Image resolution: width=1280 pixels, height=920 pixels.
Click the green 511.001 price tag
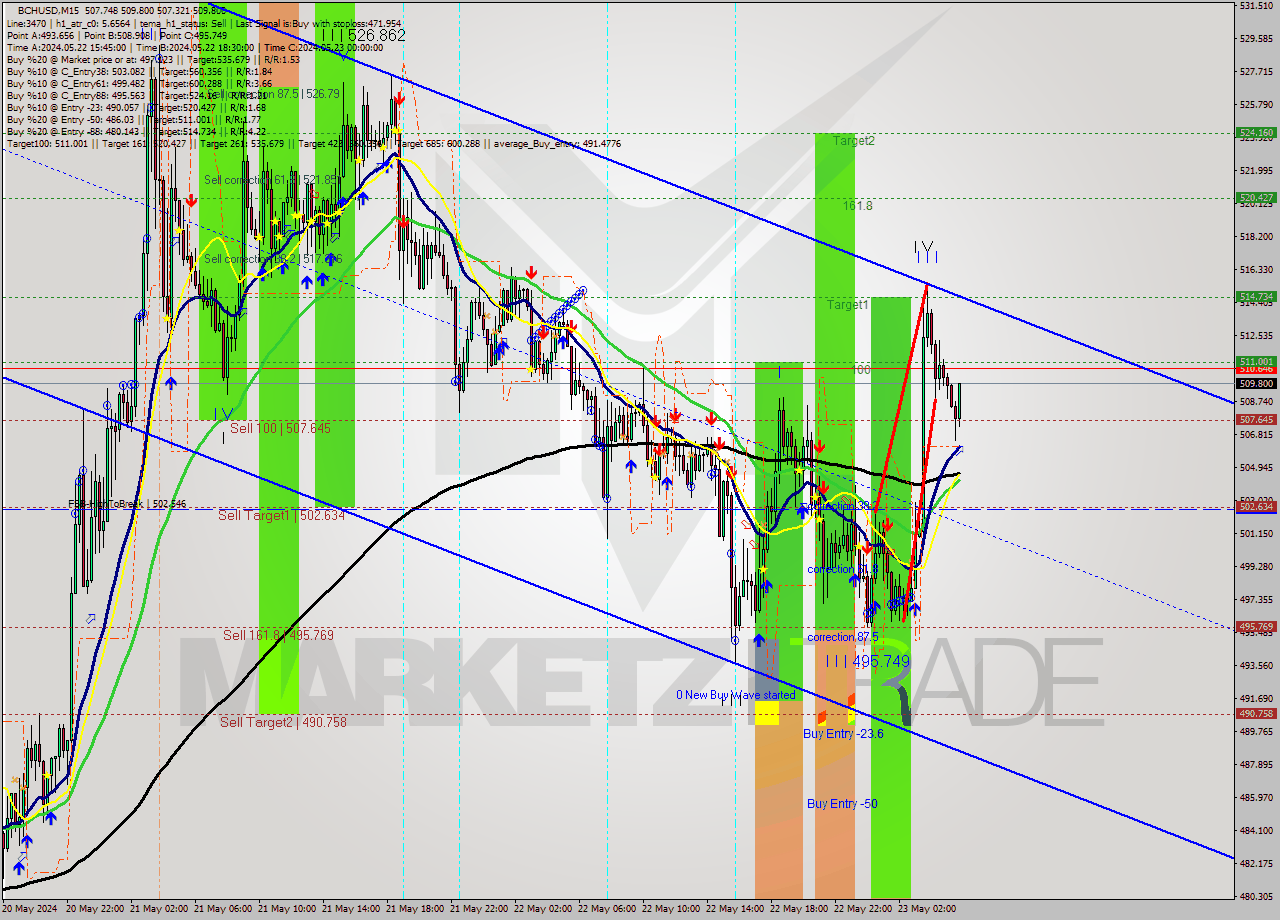1256,361
